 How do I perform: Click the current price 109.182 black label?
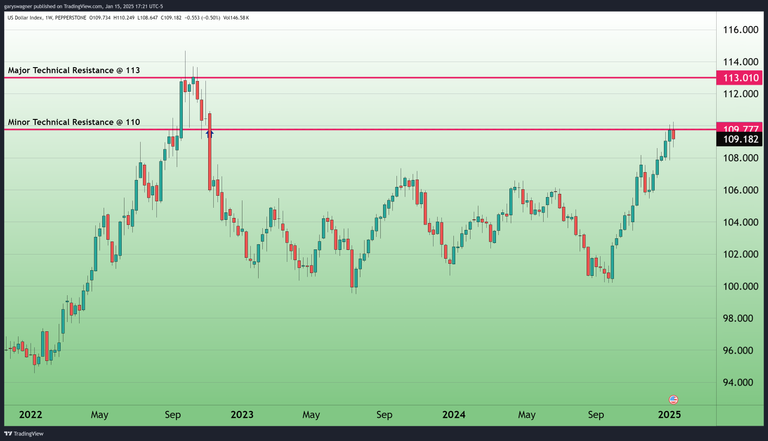coord(742,140)
